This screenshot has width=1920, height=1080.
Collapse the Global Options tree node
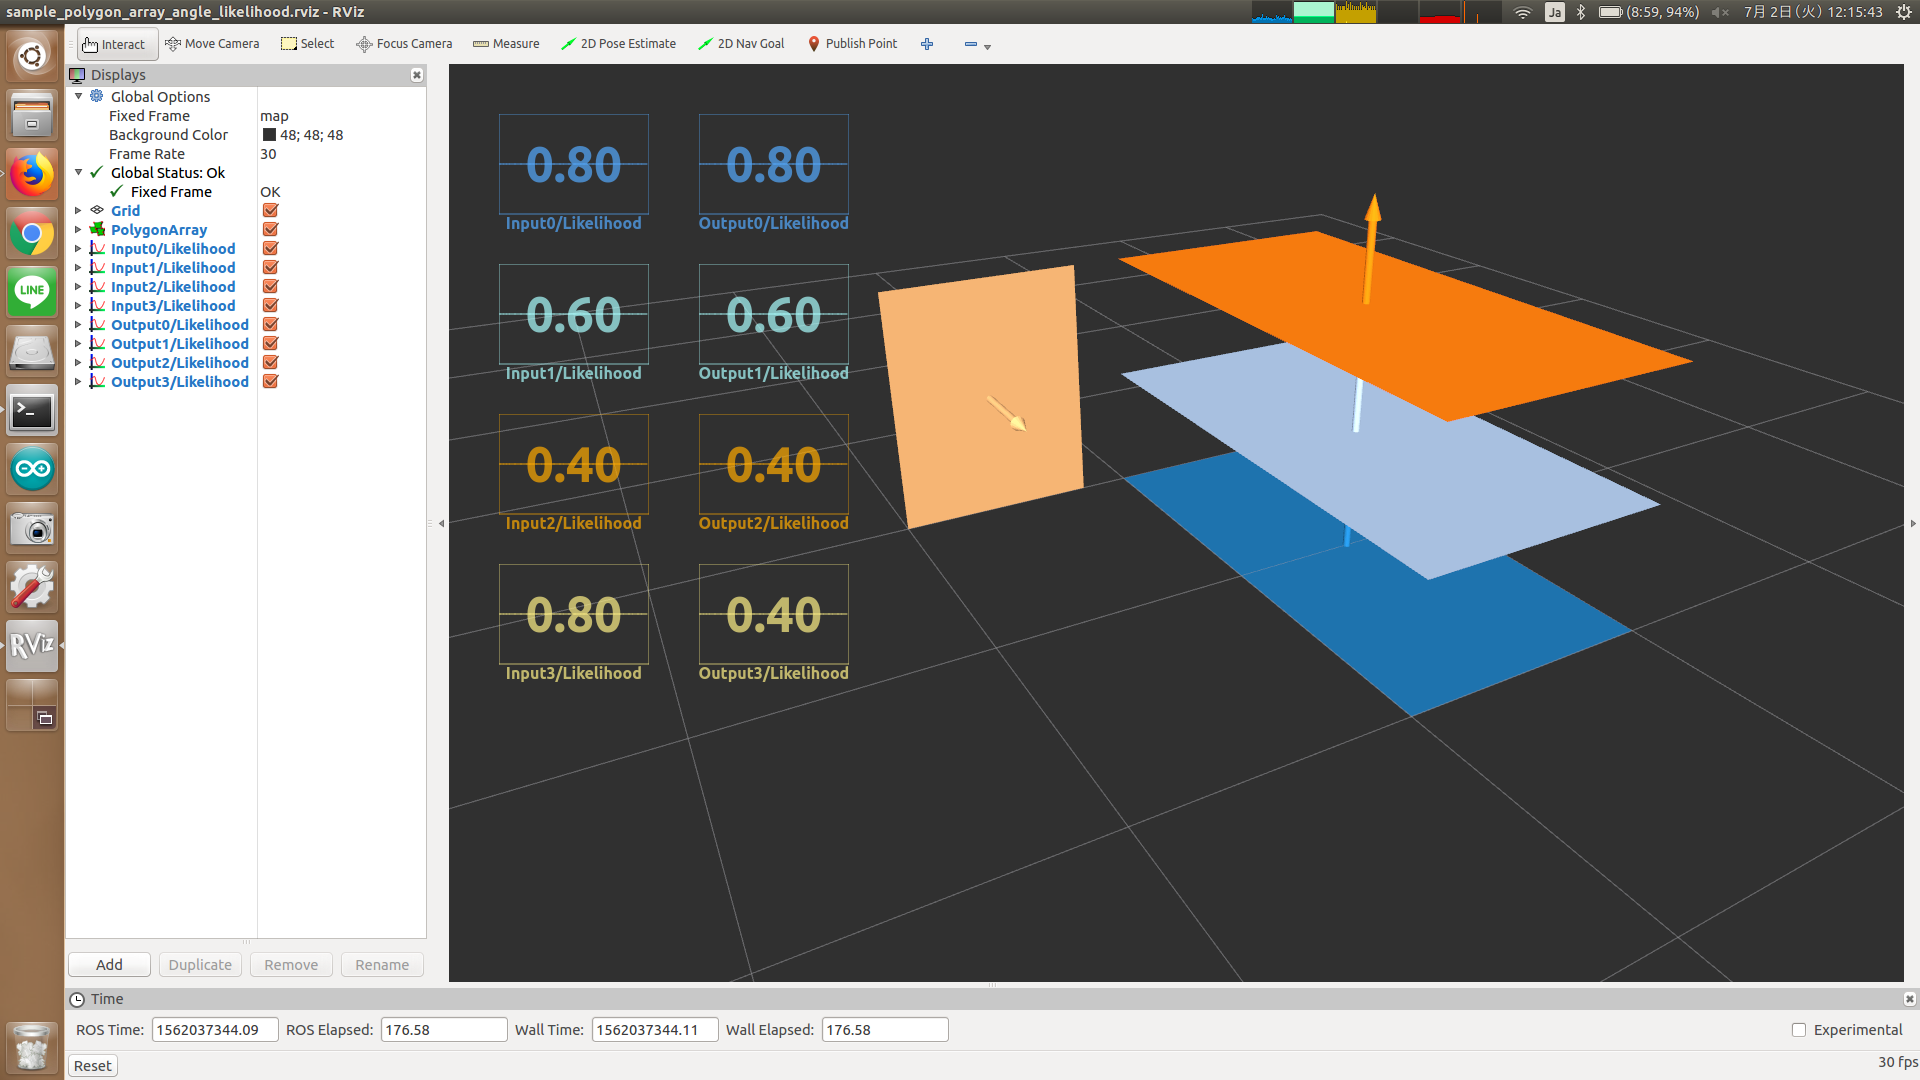pos(79,96)
